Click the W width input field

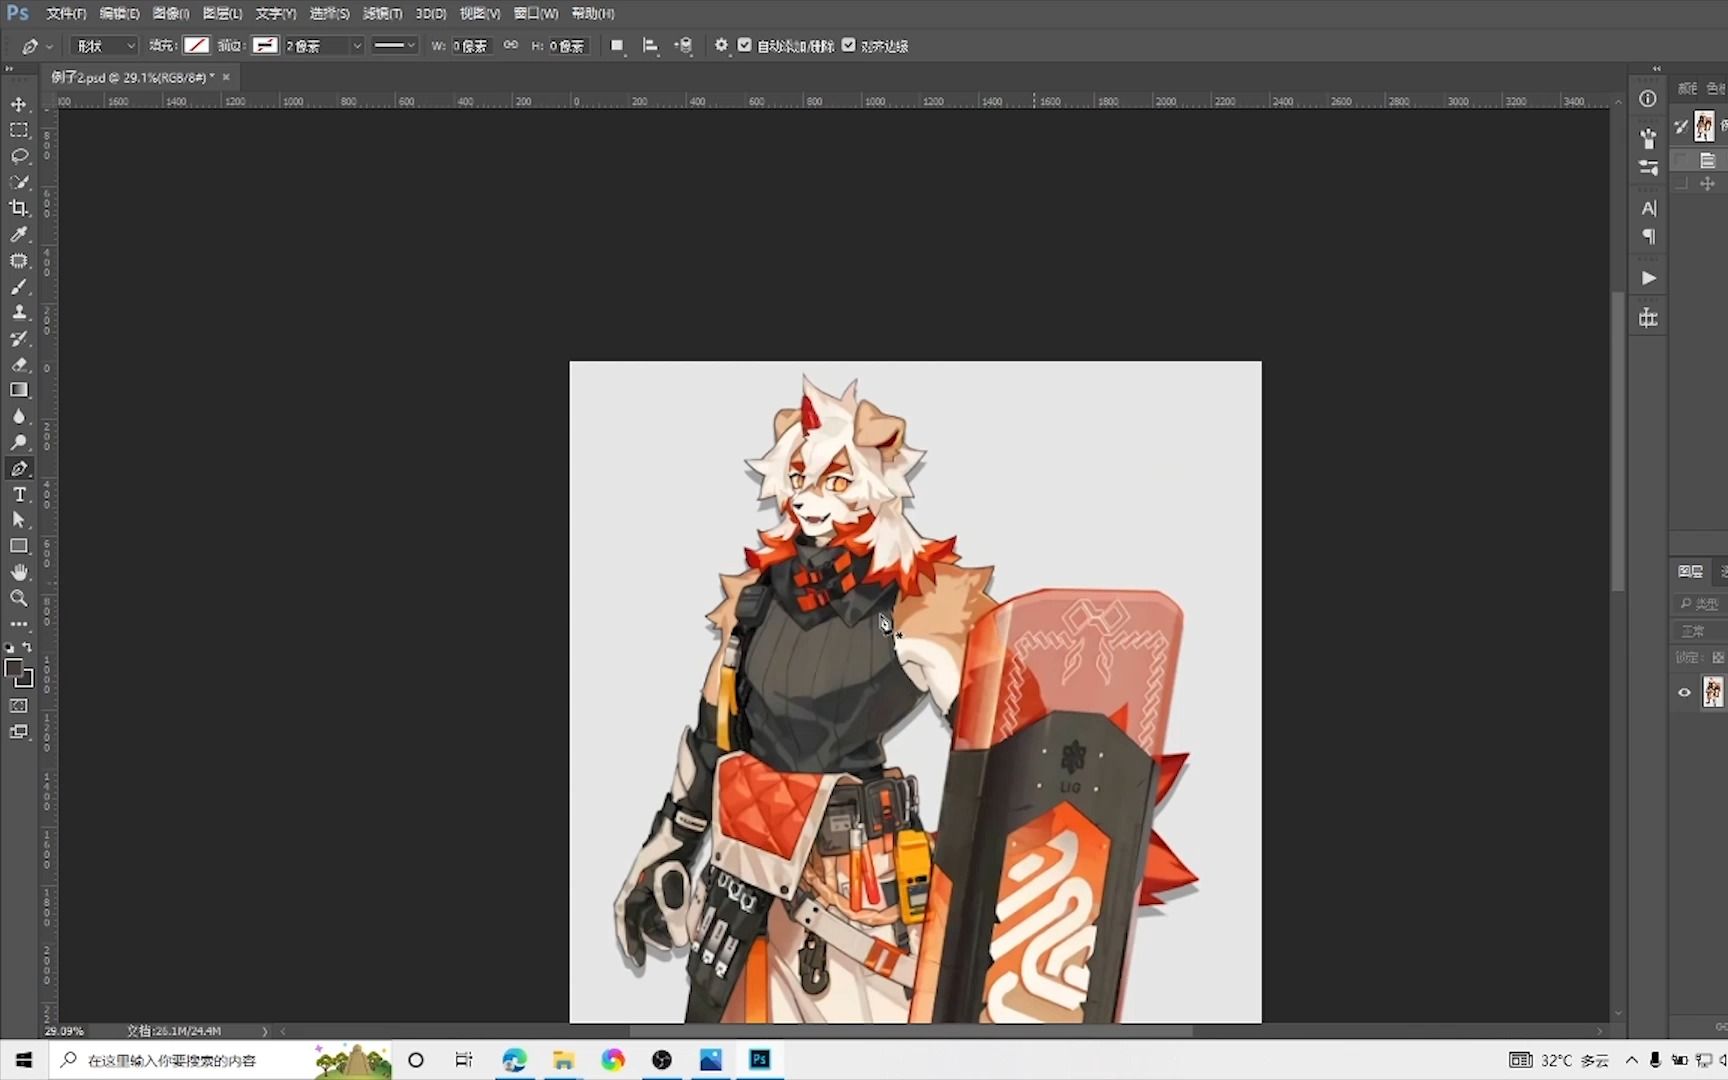[x=470, y=46]
